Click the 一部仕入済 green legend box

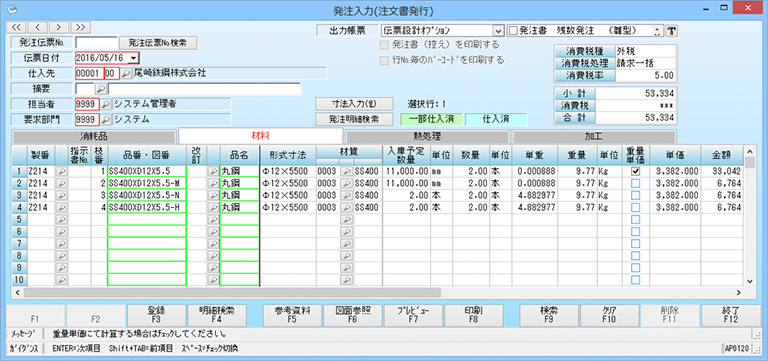click(x=431, y=119)
